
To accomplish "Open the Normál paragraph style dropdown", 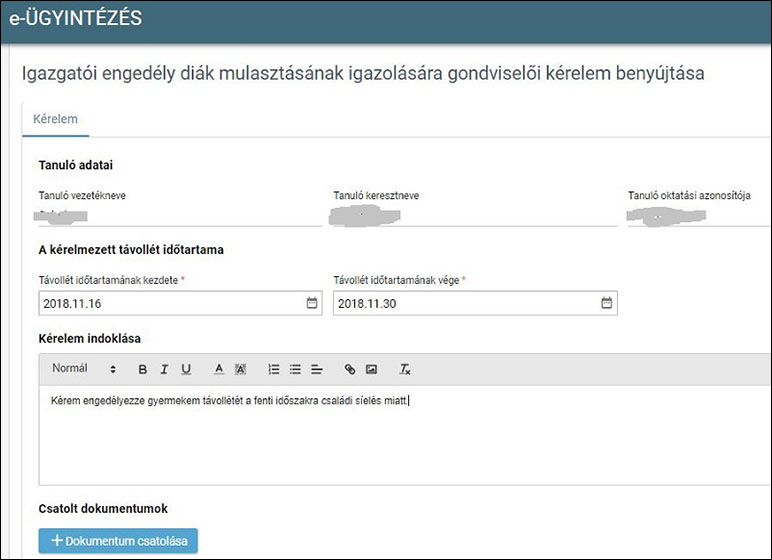I will click(x=84, y=368).
